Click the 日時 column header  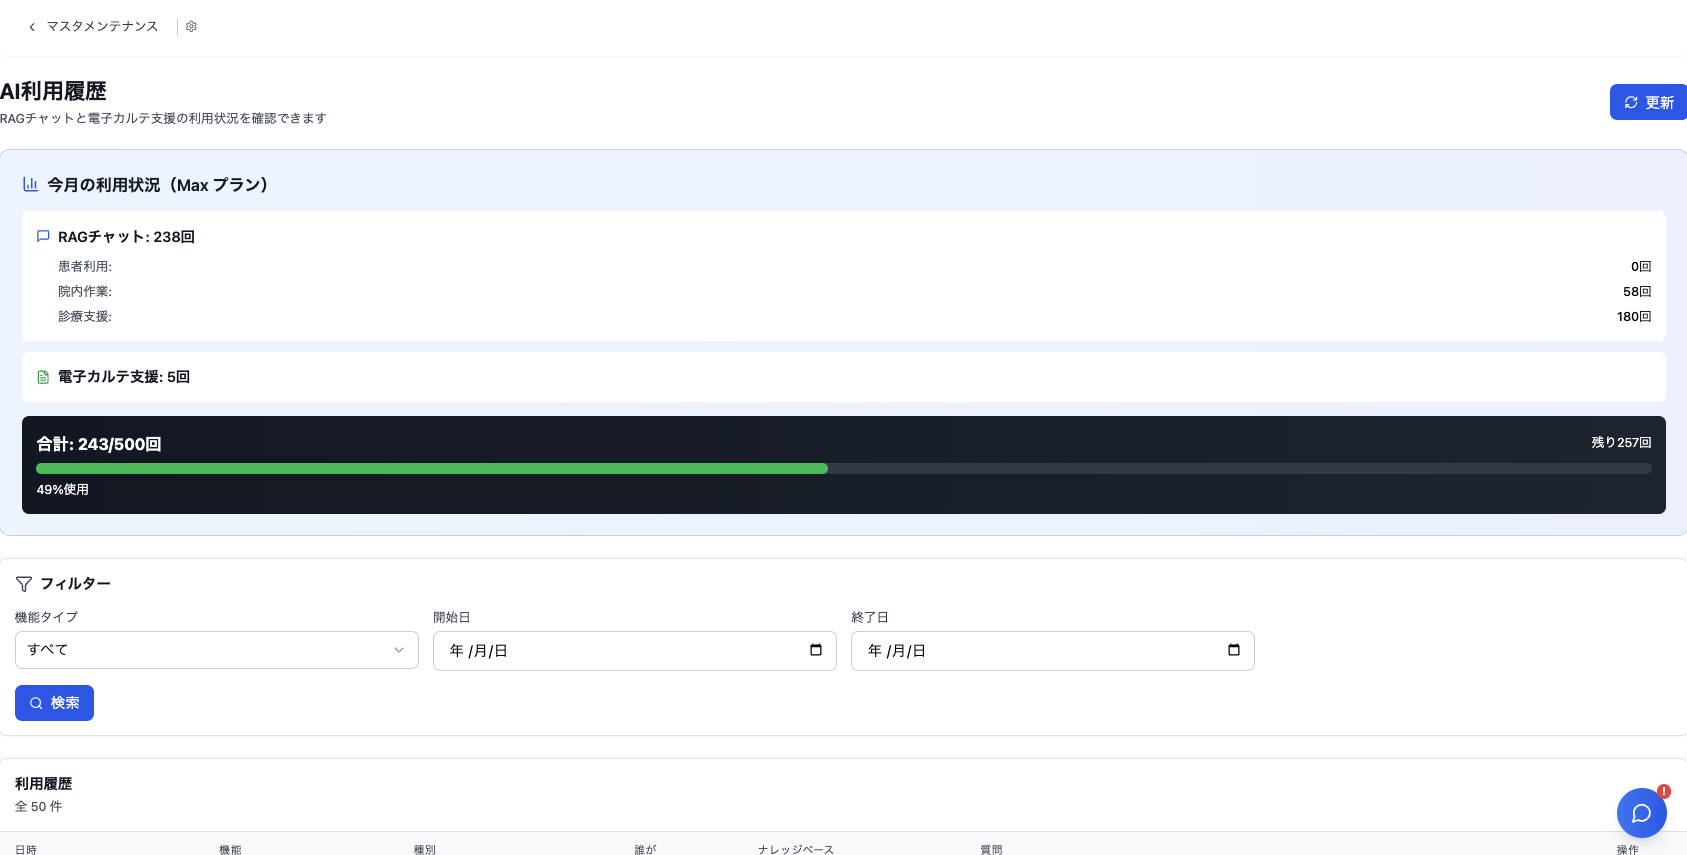click(x=26, y=849)
